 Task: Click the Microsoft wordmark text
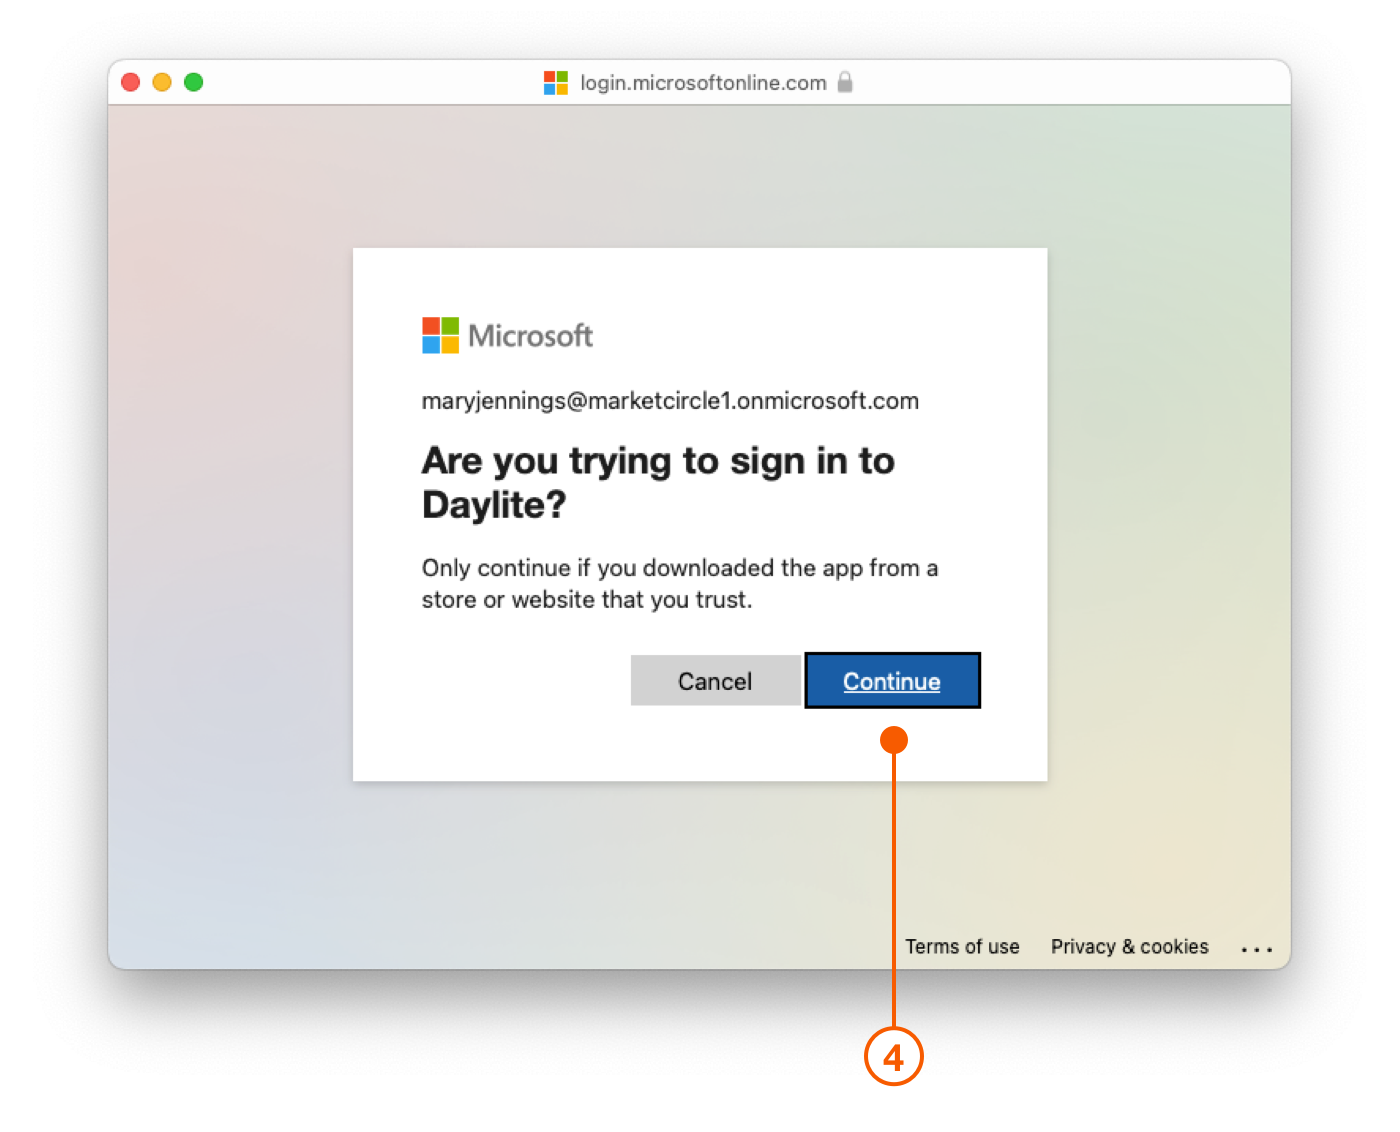pyautogui.click(x=530, y=335)
